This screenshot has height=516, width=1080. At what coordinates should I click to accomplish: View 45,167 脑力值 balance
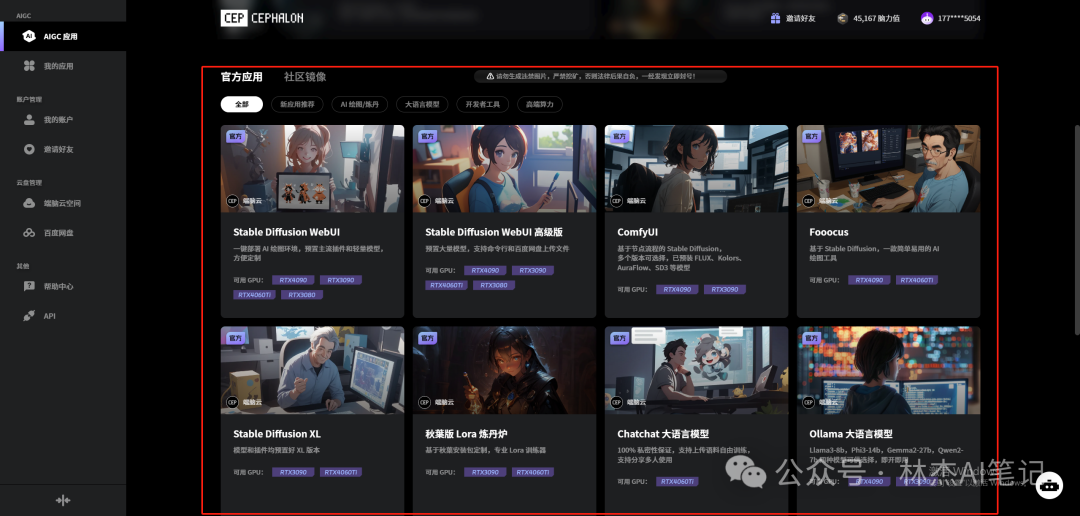click(876, 19)
